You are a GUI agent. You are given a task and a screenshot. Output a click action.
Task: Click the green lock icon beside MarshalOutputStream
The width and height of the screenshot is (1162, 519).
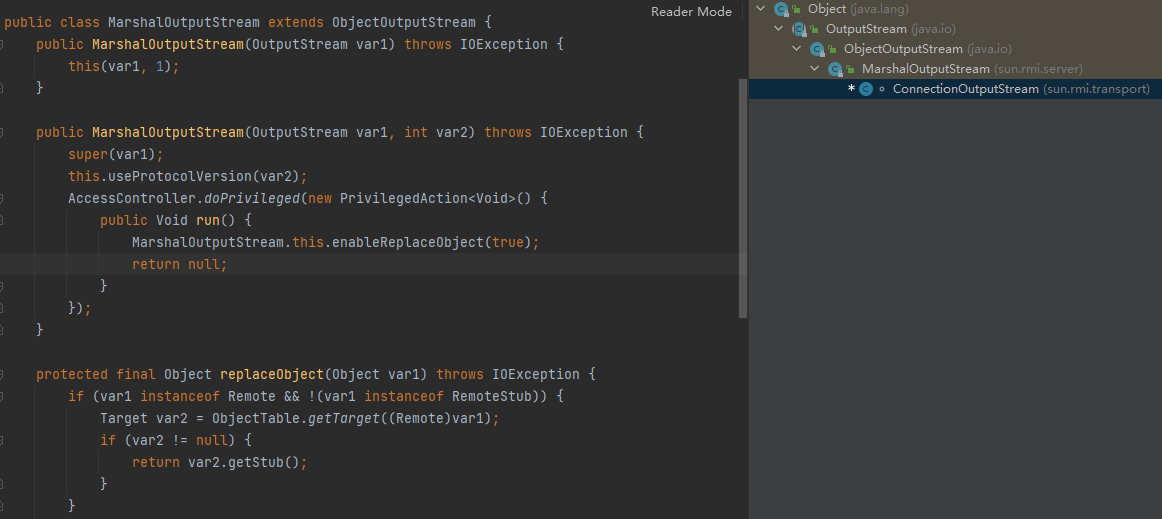click(x=851, y=69)
